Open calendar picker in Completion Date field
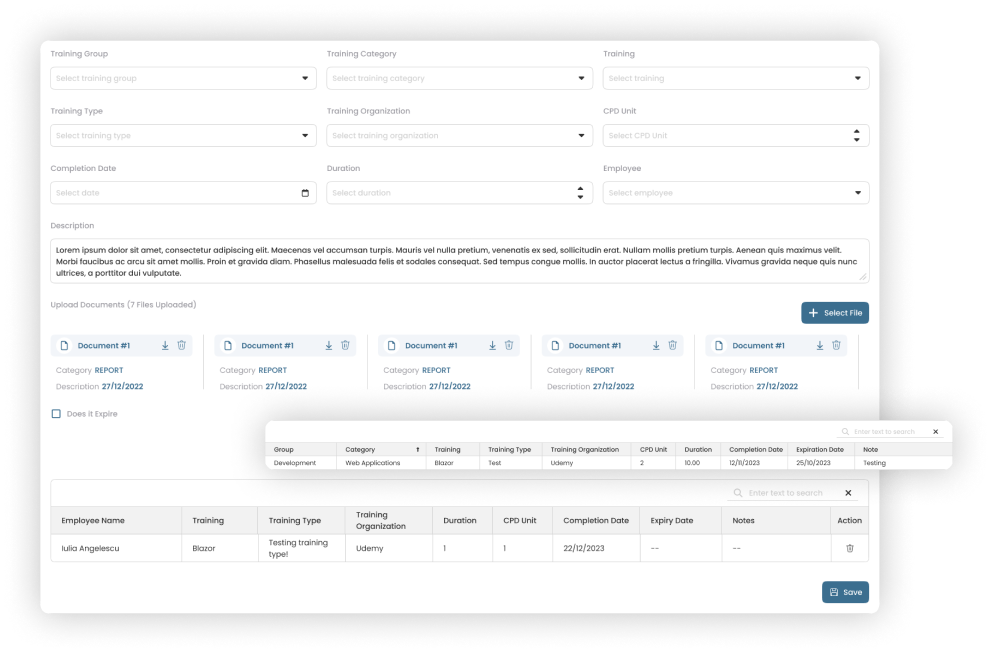 [305, 193]
